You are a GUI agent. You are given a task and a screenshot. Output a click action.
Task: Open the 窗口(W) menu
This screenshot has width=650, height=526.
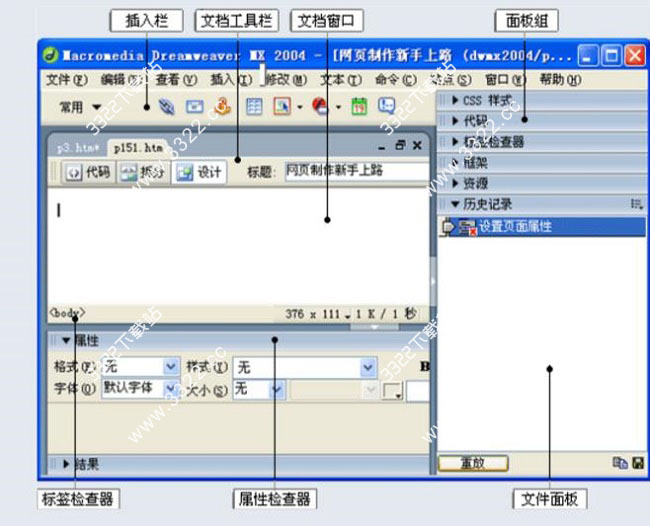[x=506, y=80]
